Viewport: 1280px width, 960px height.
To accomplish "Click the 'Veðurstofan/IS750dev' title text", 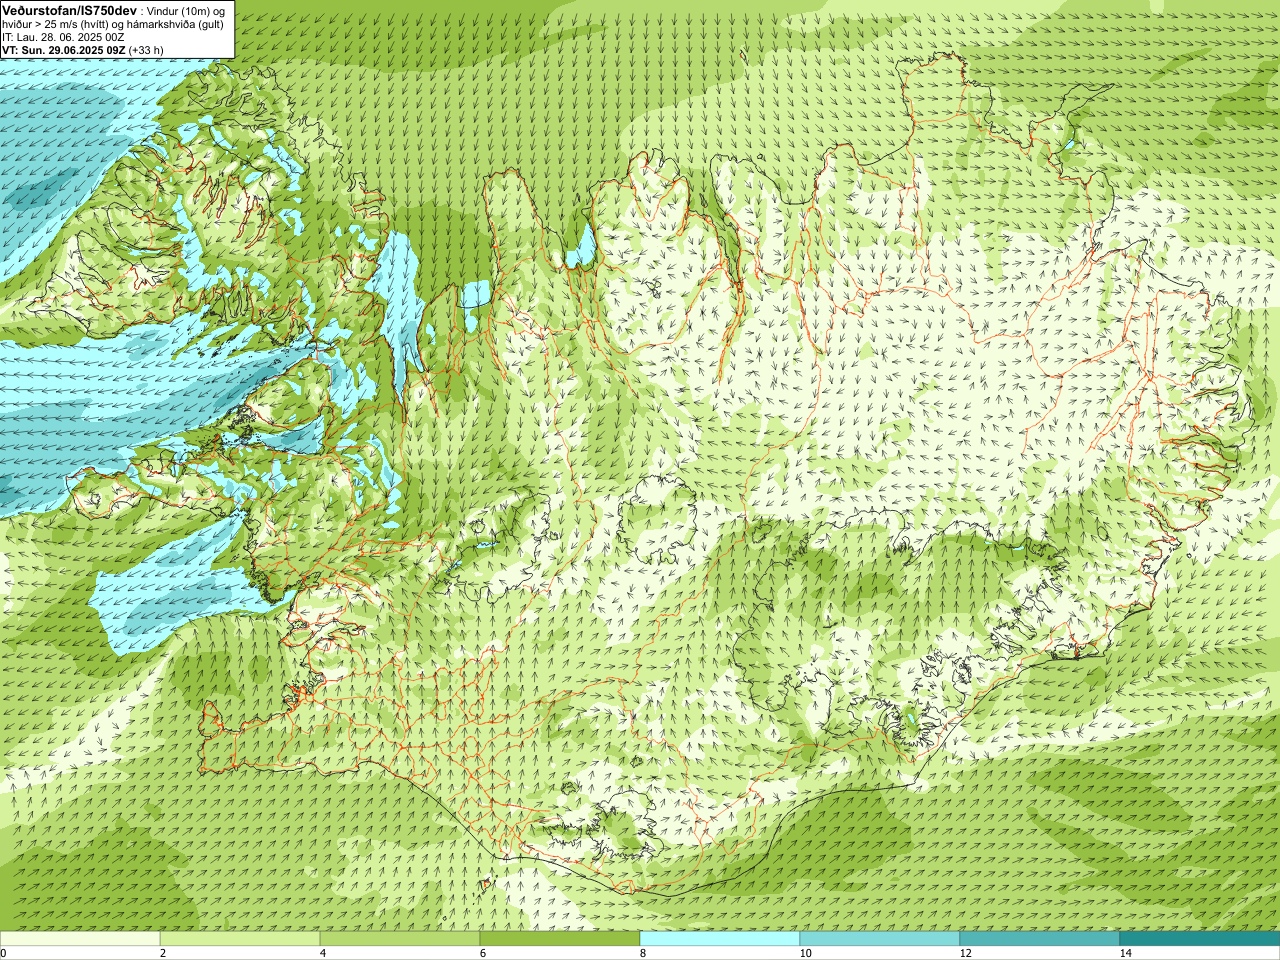I will 70,10.
